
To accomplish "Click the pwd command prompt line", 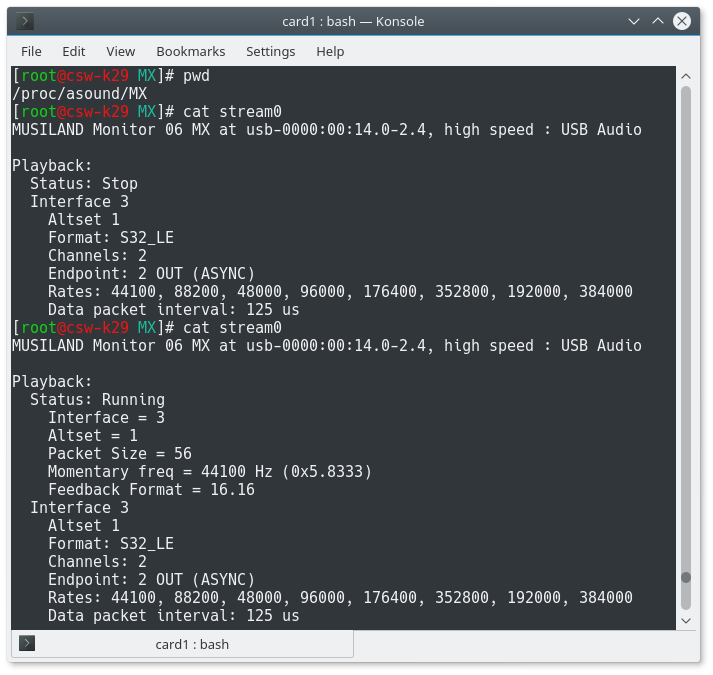I will 111,76.
